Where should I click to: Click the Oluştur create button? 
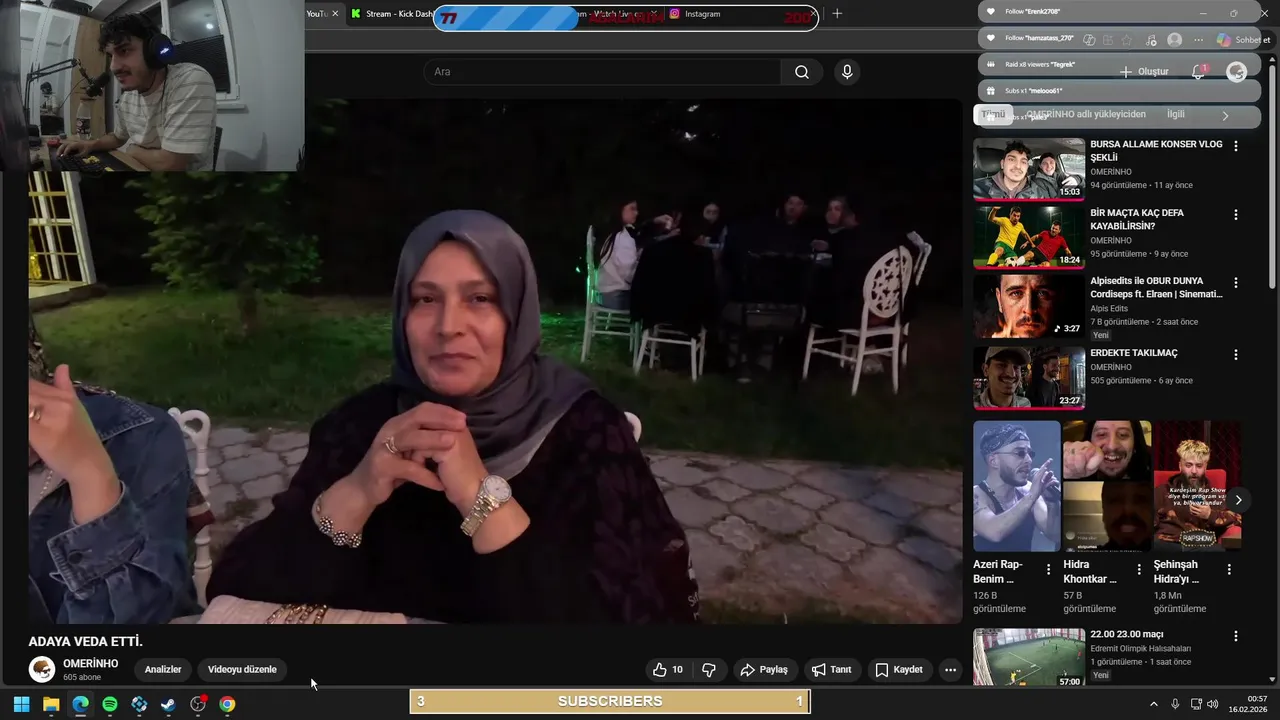1145,72
